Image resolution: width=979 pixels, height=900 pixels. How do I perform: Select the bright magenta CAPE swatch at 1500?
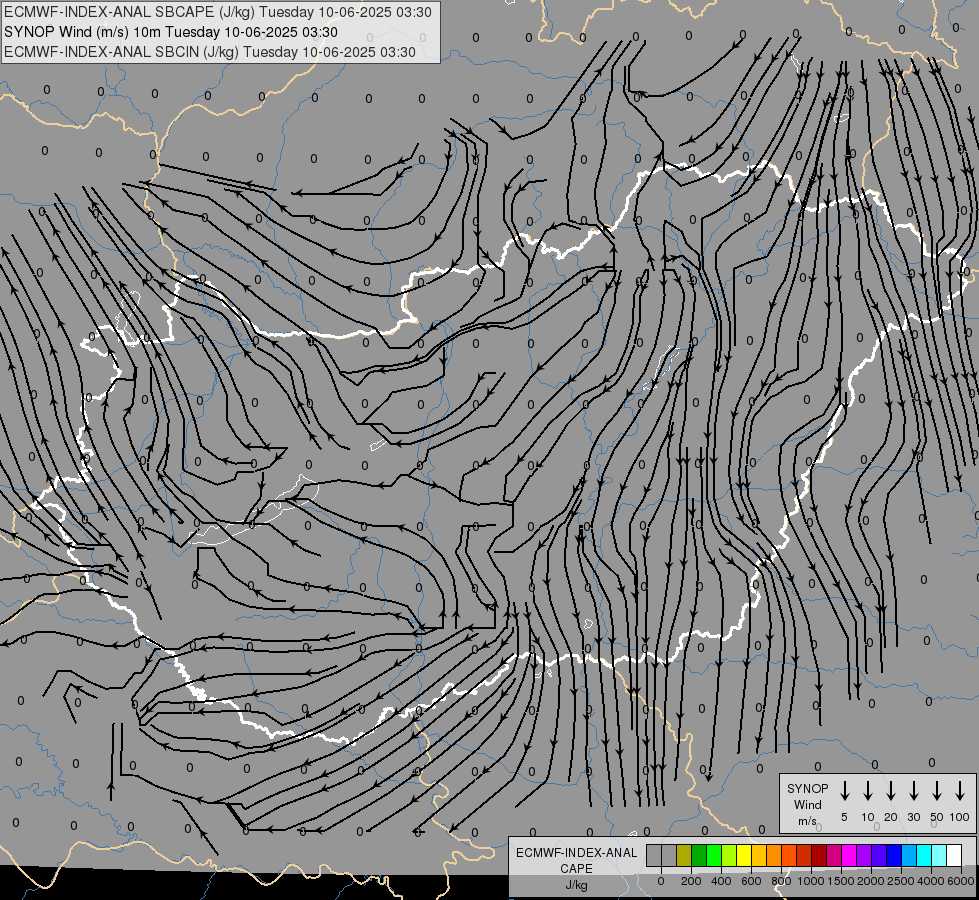pyautogui.click(x=850, y=855)
